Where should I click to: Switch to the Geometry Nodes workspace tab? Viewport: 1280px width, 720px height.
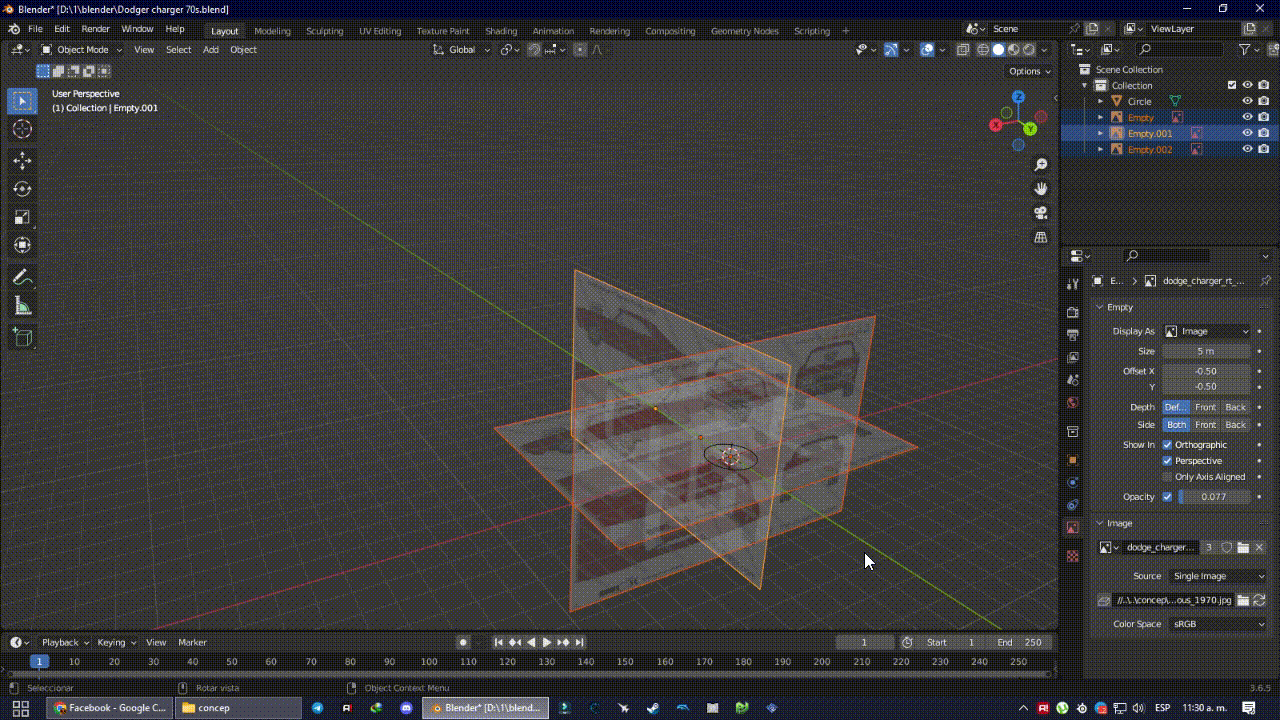coord(744,31)
